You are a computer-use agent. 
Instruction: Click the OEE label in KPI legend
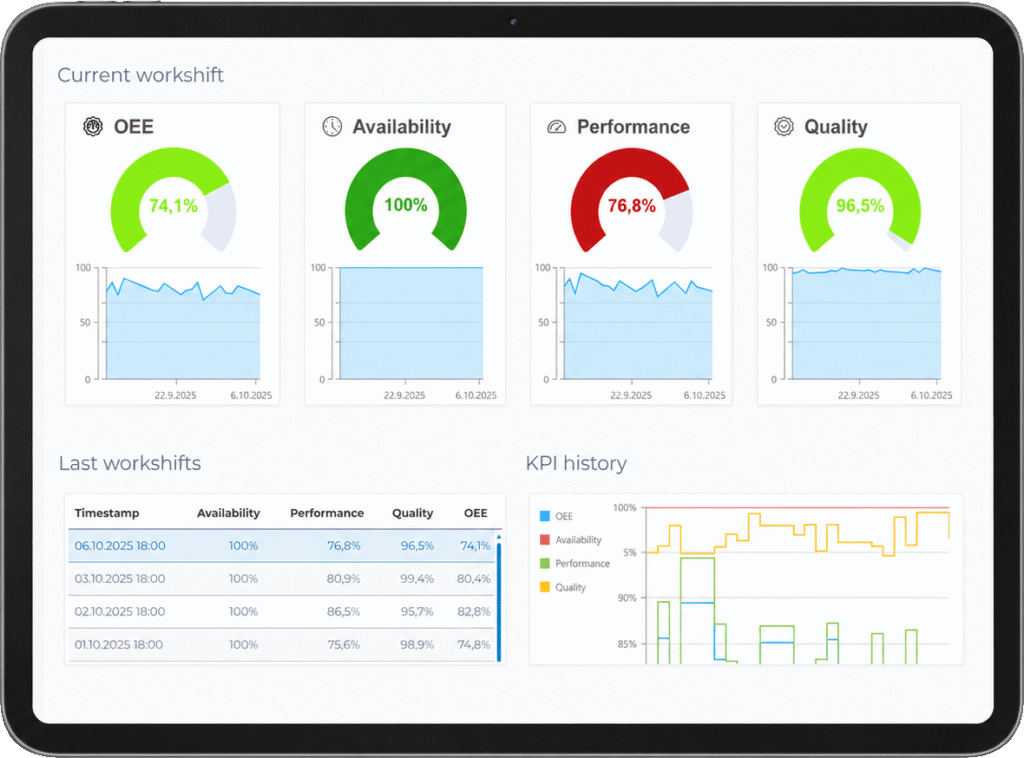(x=564, y=516)
